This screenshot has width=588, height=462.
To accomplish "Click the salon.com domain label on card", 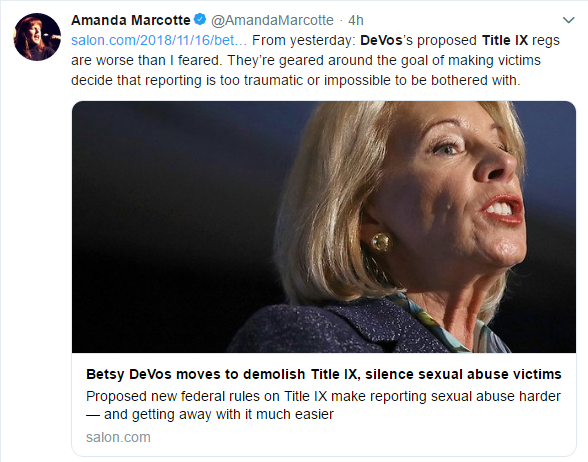I will (x=118, y=437).
